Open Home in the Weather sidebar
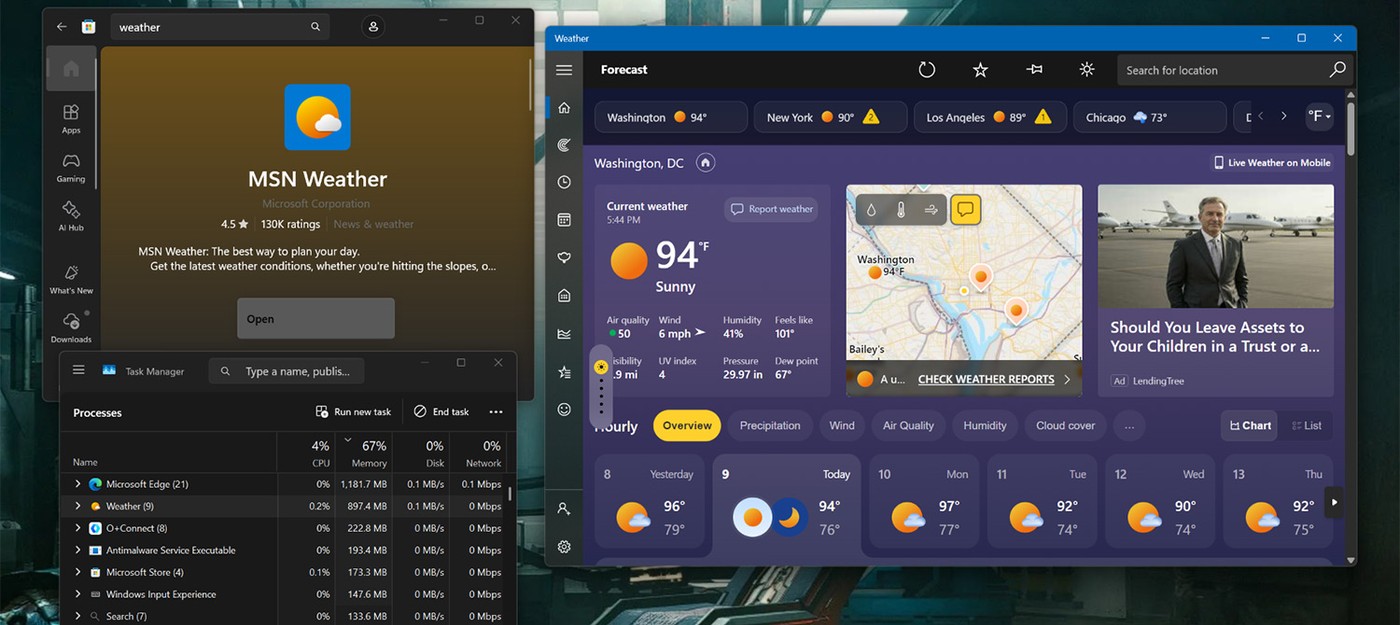Viewport: 1400px width, 625px height. coord(564,107)
